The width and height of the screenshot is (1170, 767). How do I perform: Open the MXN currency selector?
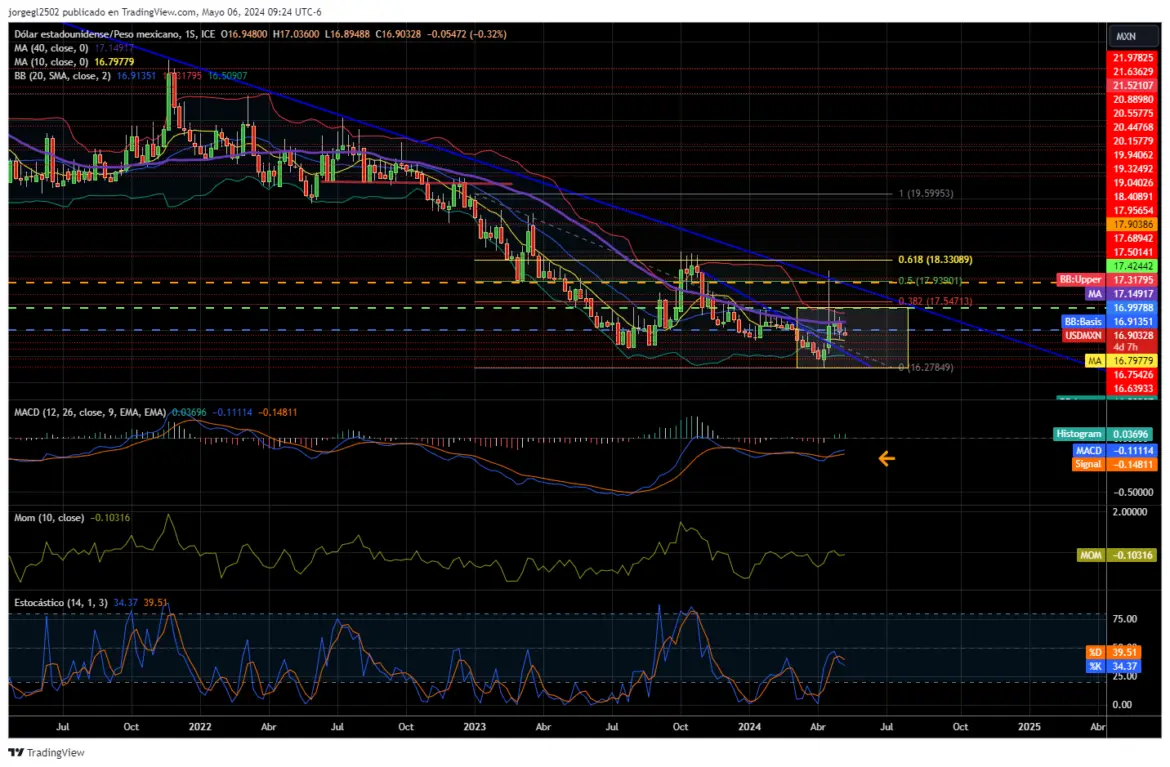pyautogui.click(x=1125, y=36)
